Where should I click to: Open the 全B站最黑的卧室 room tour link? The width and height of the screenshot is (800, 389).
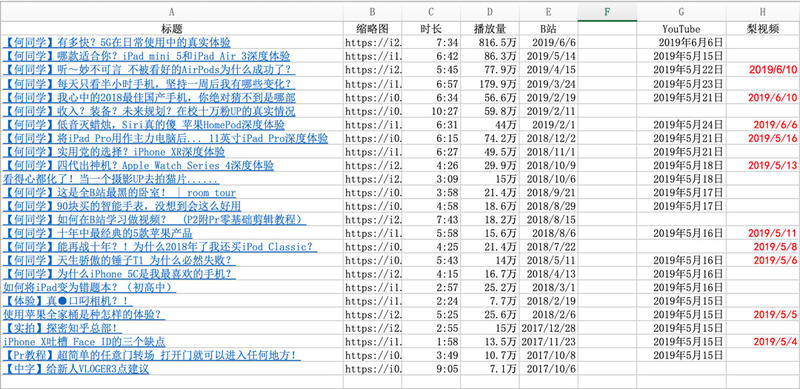coord(119,192)
